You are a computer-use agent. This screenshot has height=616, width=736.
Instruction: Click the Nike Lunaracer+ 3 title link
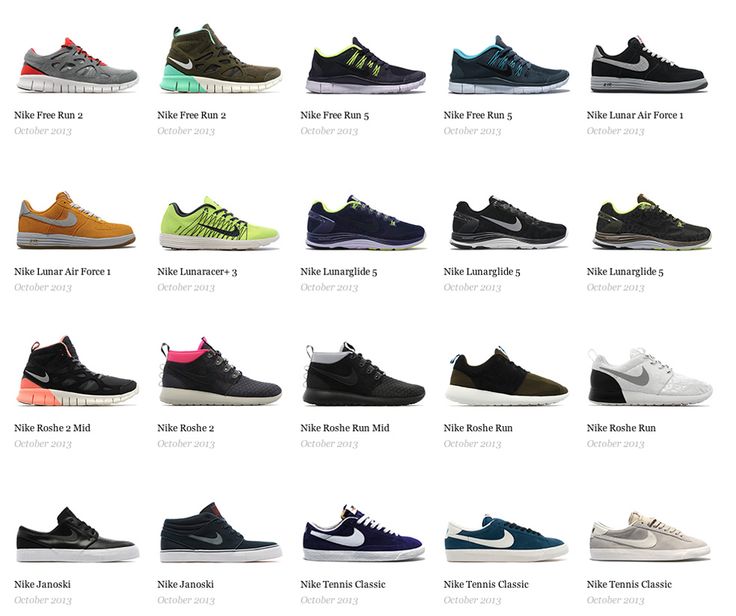click(x=197, y=271)
